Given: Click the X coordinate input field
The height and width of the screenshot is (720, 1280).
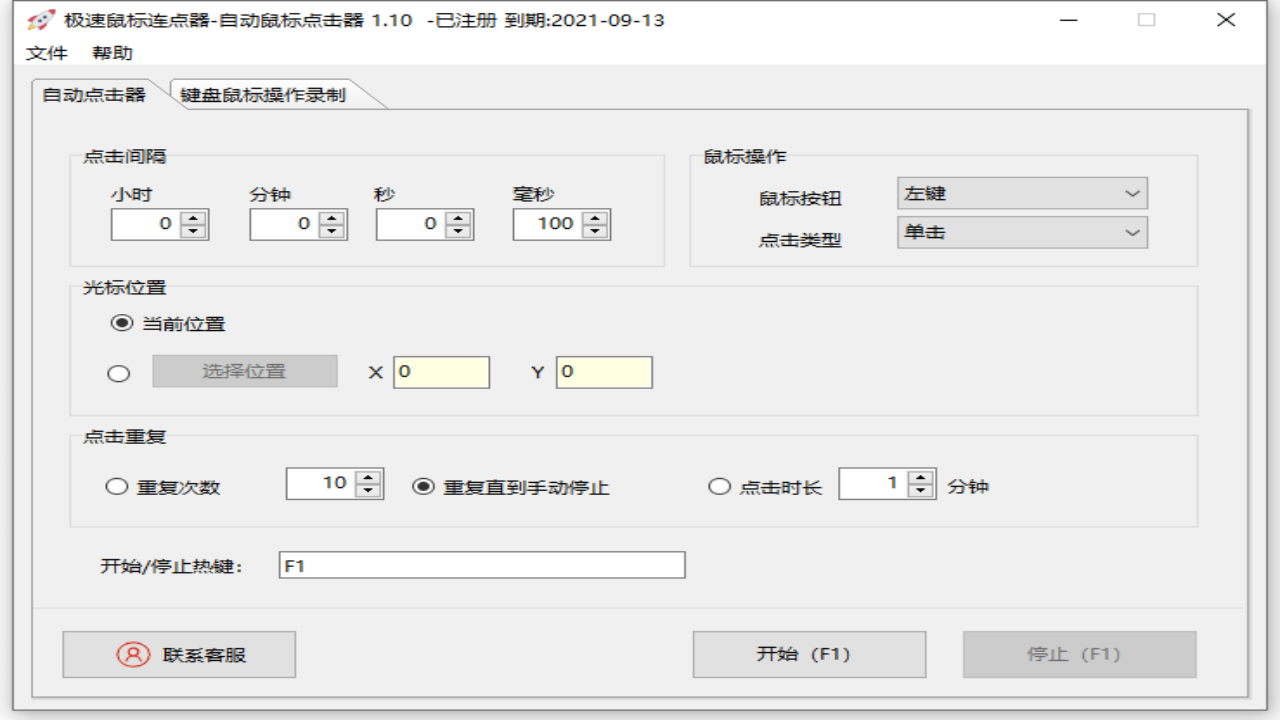Looking at the screenshot, I should [x=441, y=372].
